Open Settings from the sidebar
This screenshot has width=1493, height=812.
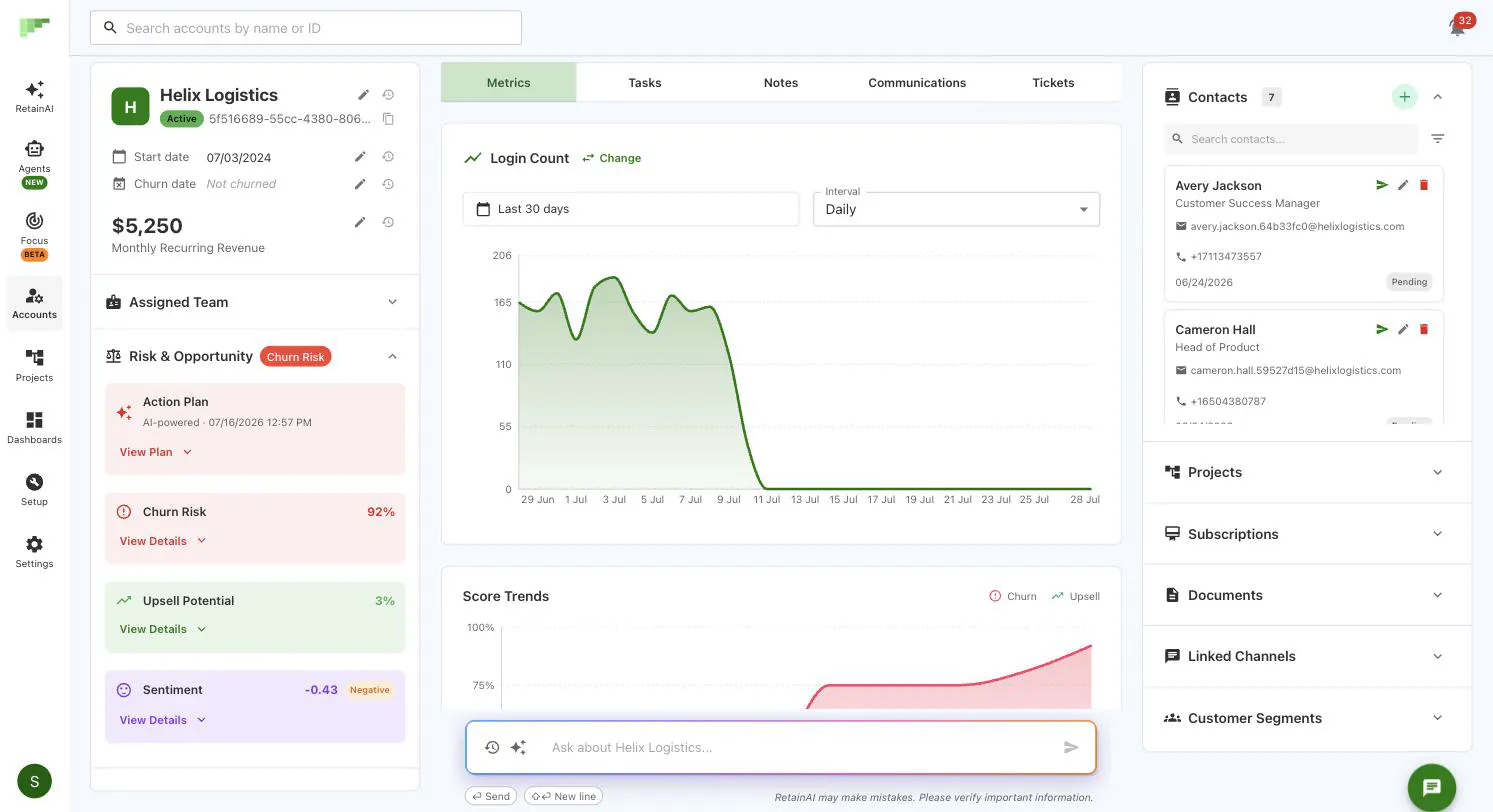pos(34,551)
